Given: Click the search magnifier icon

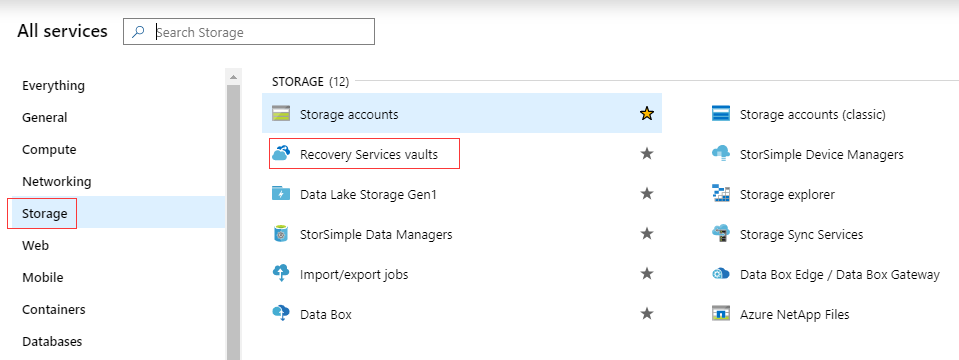Looking at the screenshot, I should point(139,32).
